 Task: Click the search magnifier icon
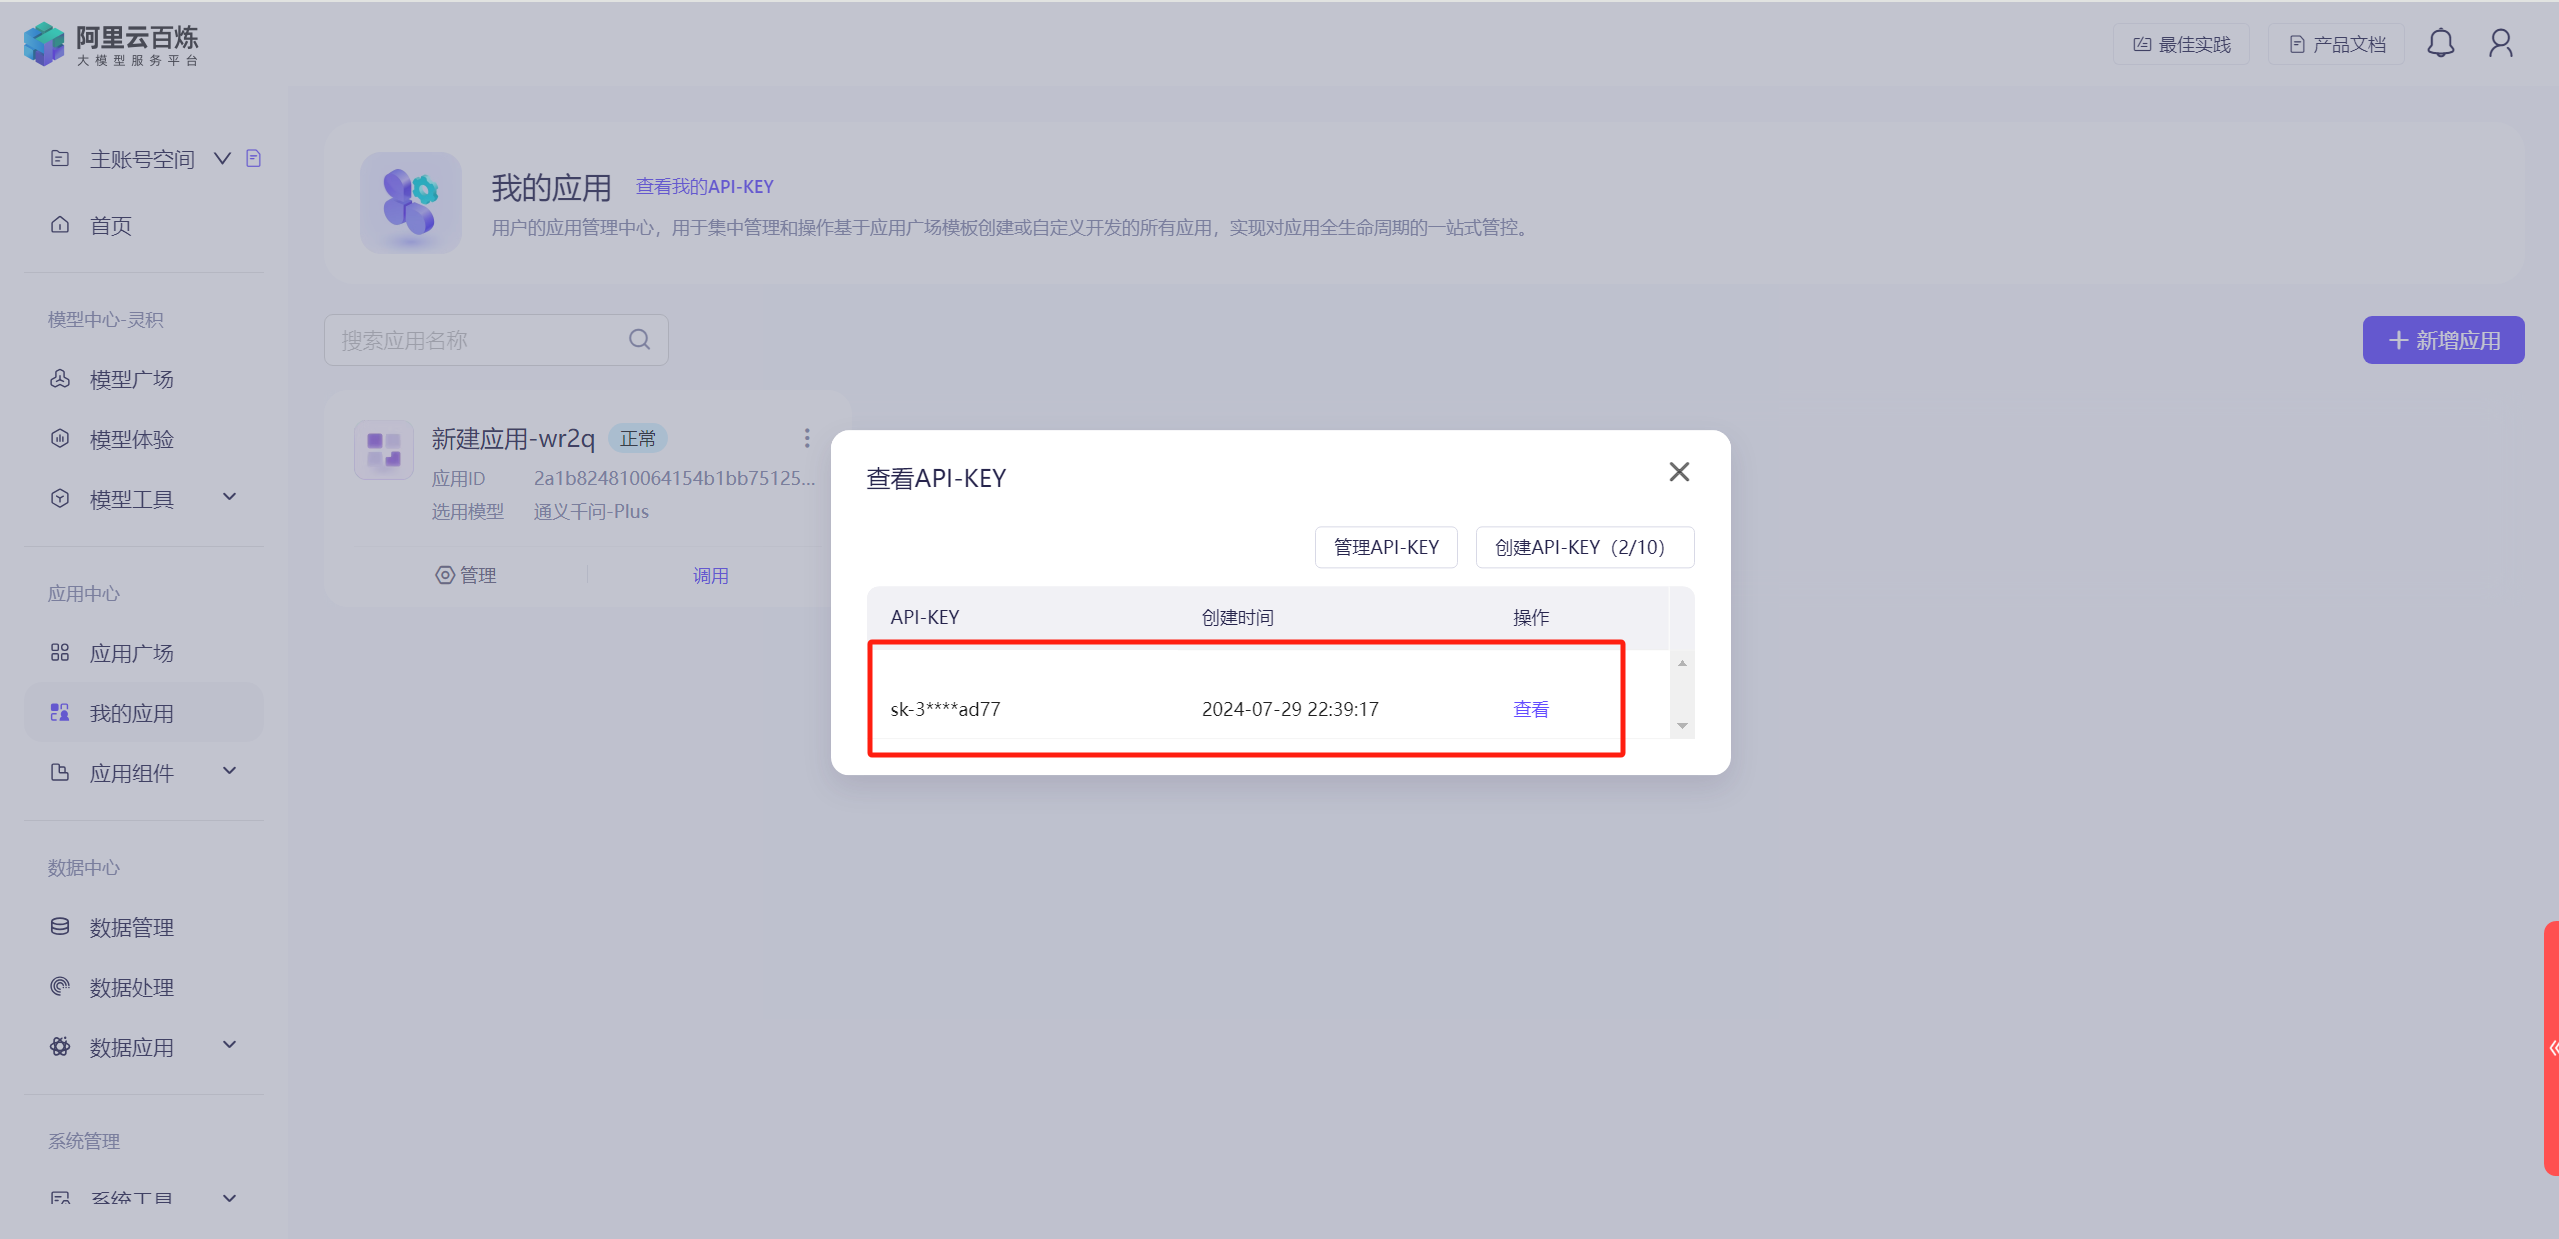[640, 340]
